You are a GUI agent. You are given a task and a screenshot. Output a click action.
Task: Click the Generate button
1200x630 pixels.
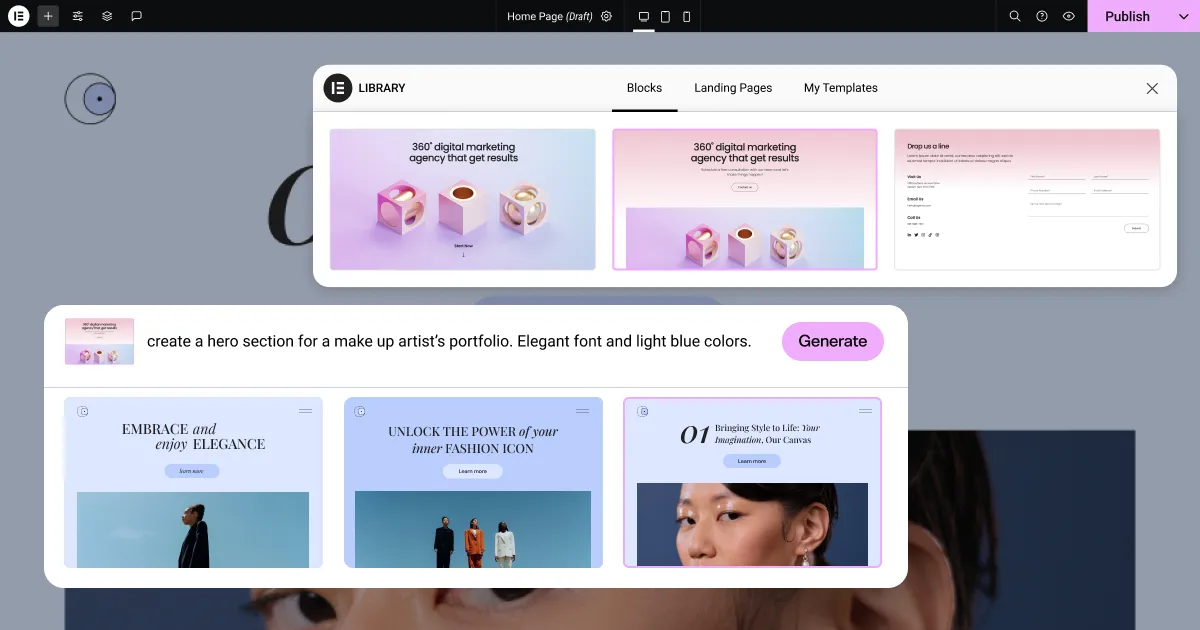[833, 341]
